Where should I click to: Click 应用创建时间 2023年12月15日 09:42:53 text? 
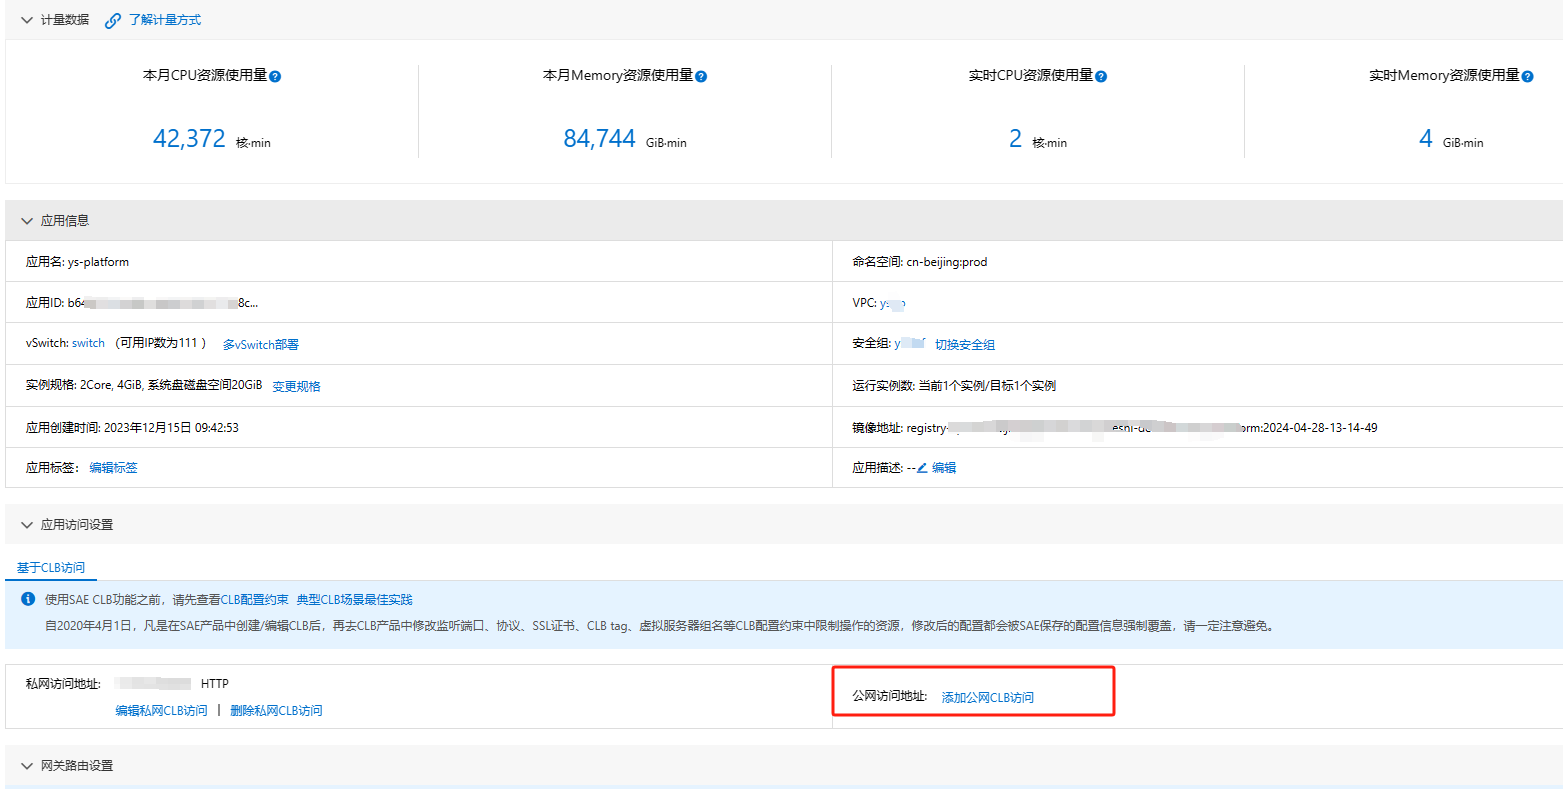click(x=132, y=427)
